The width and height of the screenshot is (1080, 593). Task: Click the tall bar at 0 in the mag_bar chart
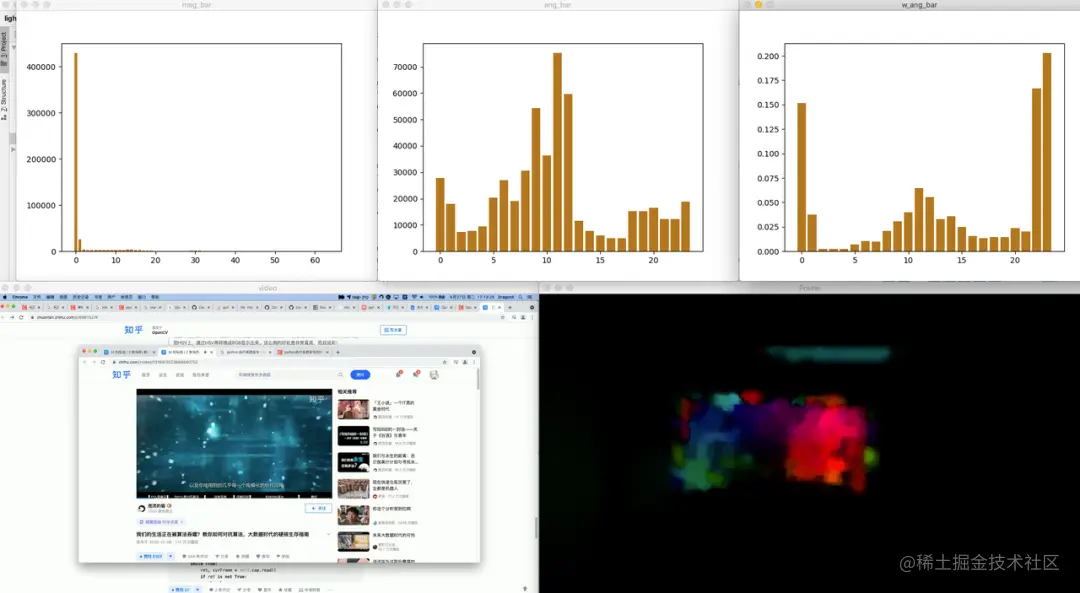pos(76,152)
